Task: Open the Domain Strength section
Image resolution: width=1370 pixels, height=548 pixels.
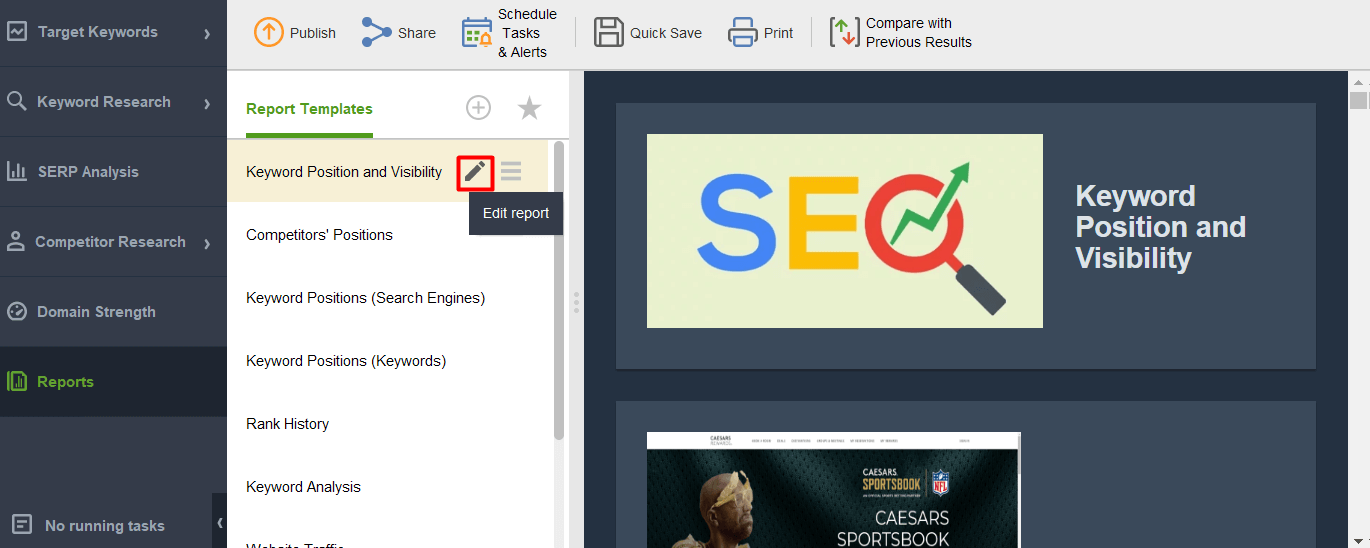Action: (x=113, y=312)
